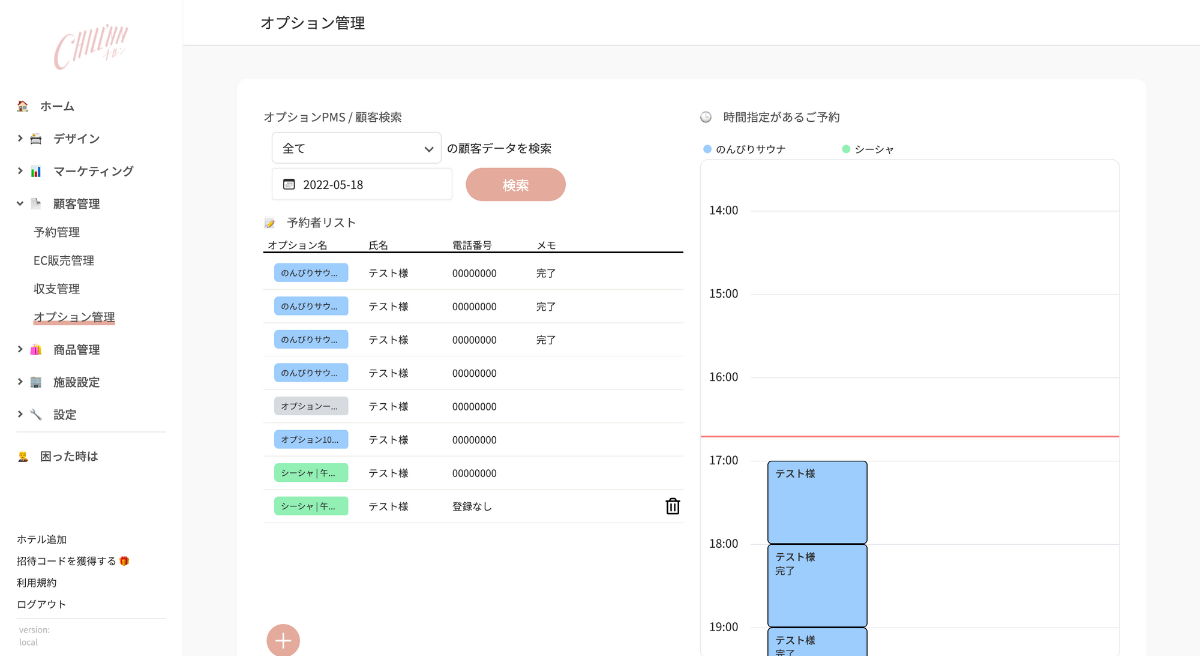Select 収支管理 from the sidebar
This screenshot has width=1200, height=656.
pyautogui.click(x=56, y=289)
